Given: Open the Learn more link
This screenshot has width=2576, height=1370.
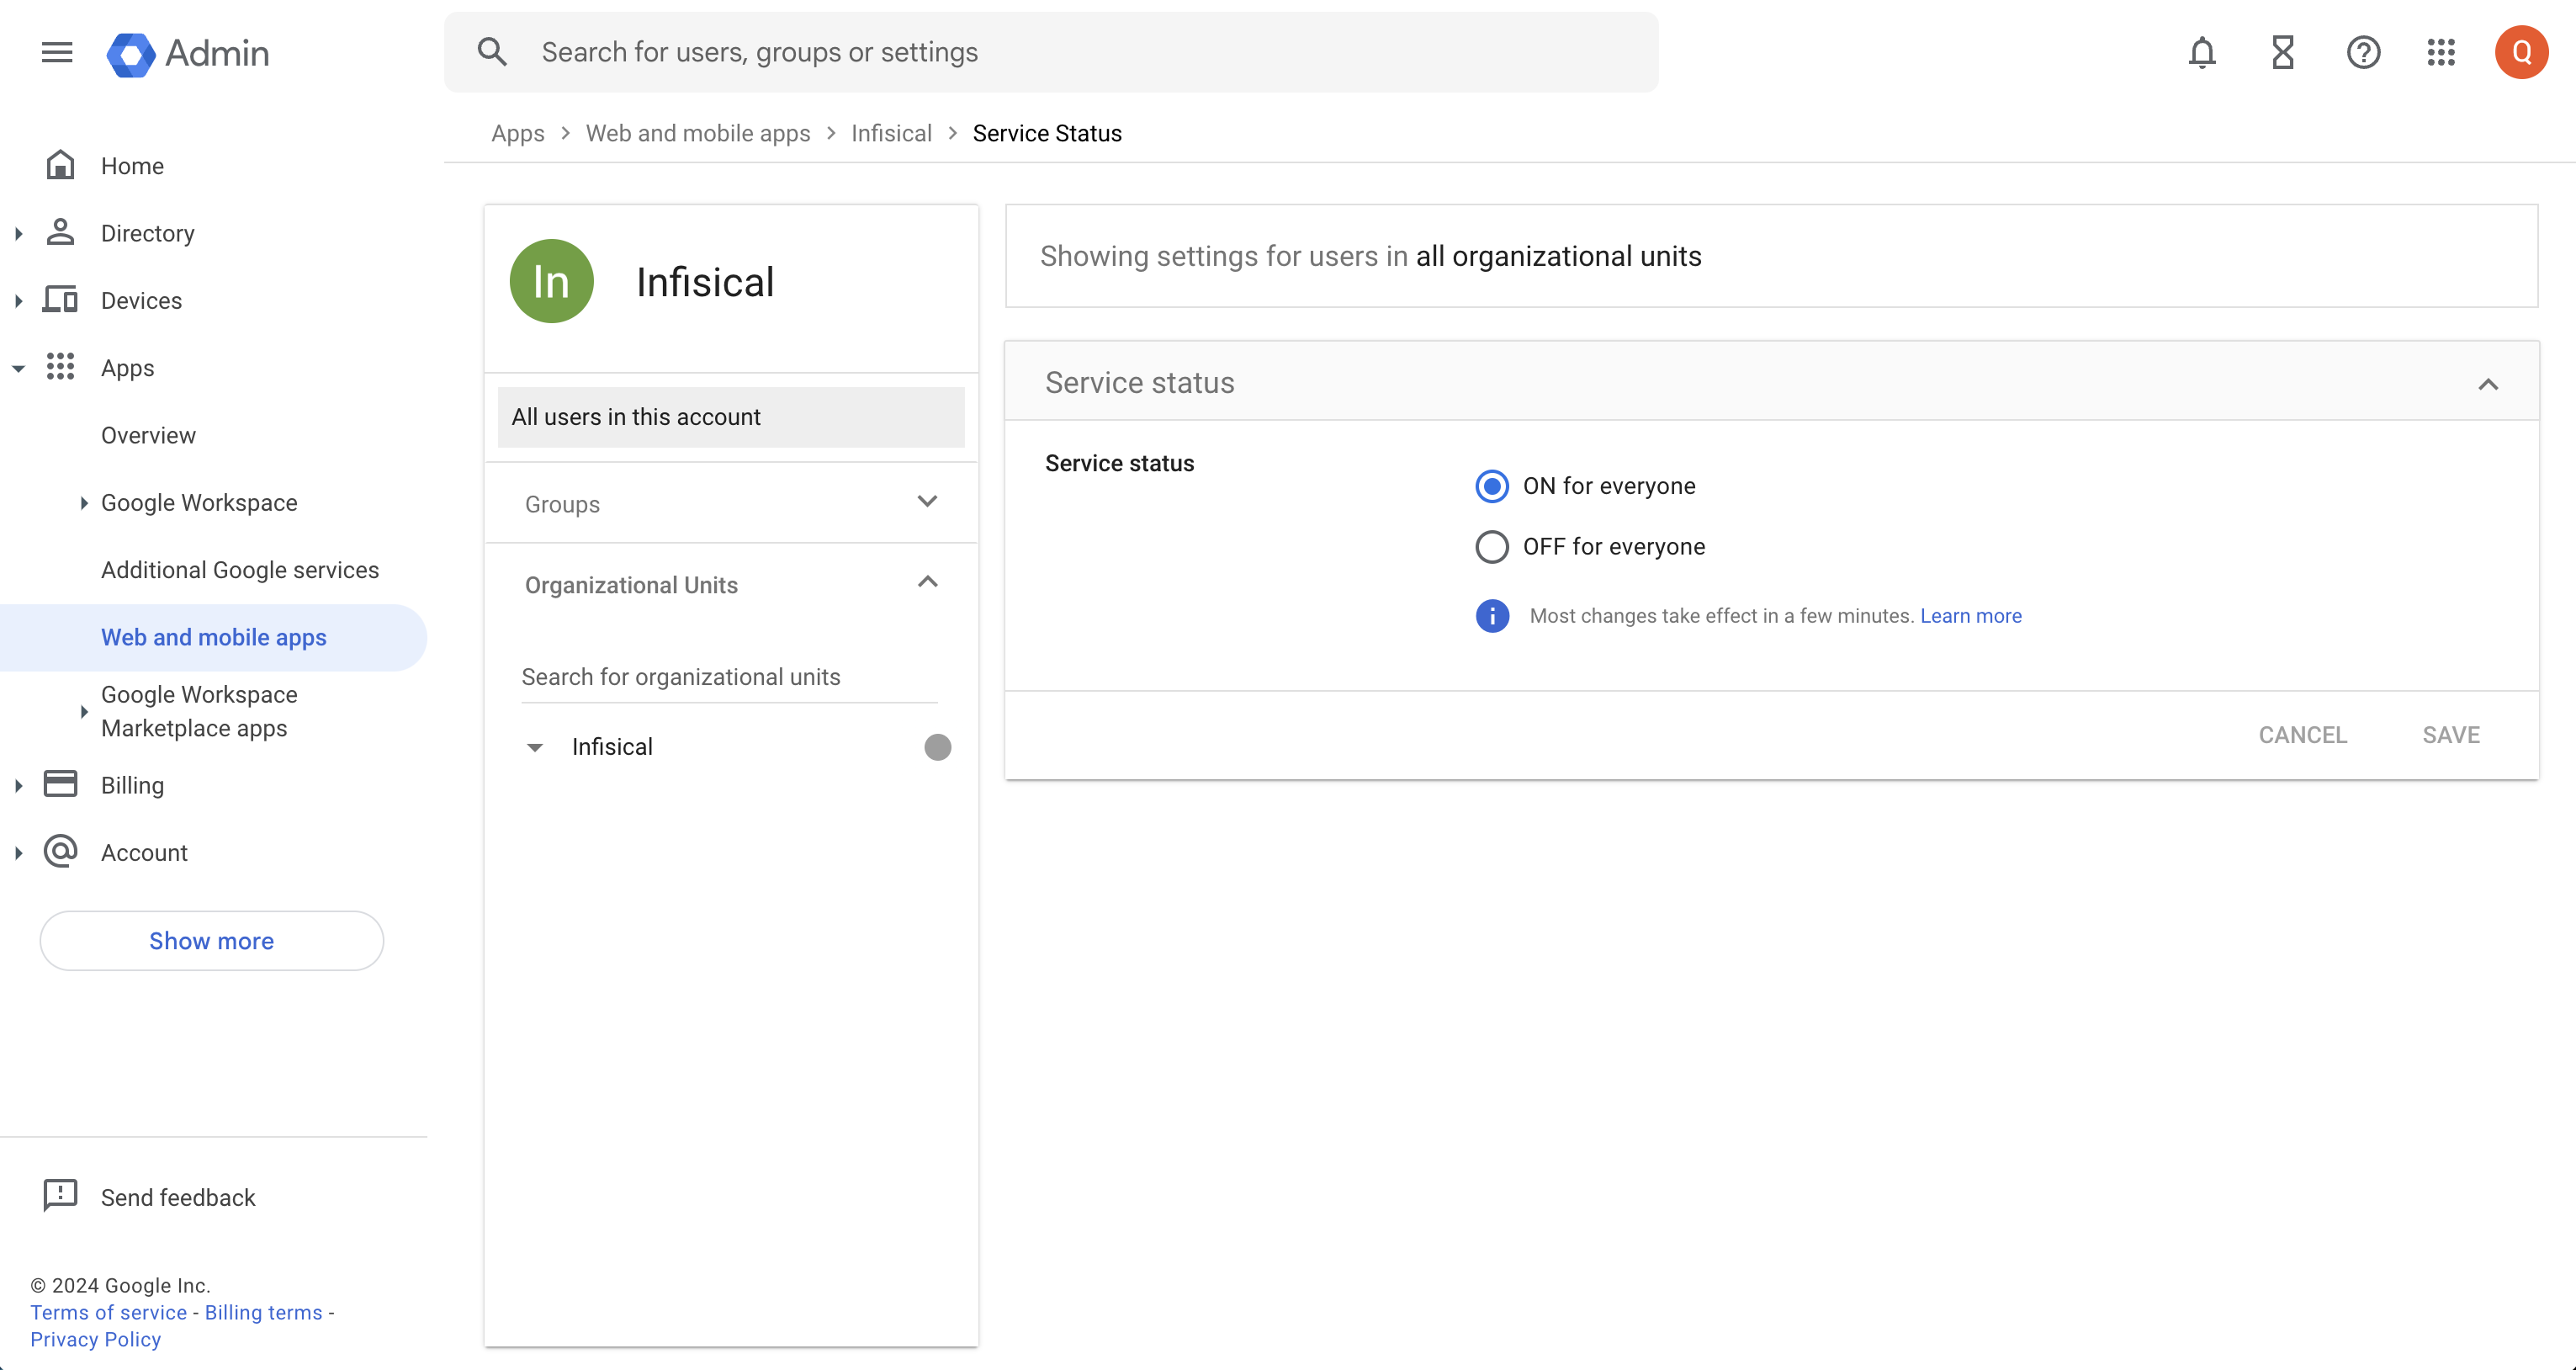Looking at the screenshot, I should 1970,616.
